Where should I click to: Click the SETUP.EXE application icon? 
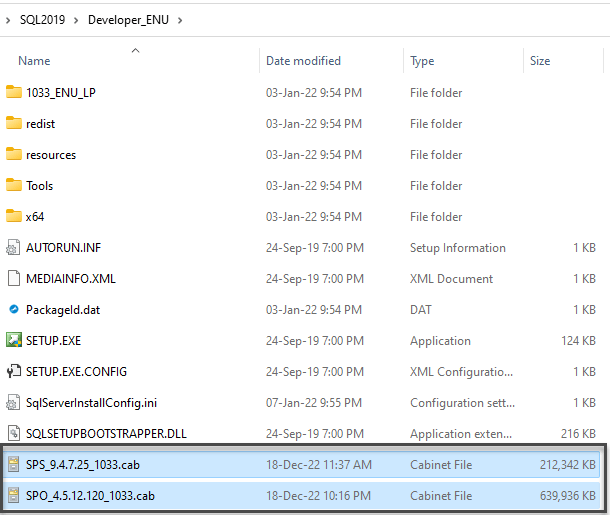[x=14, y=340]
